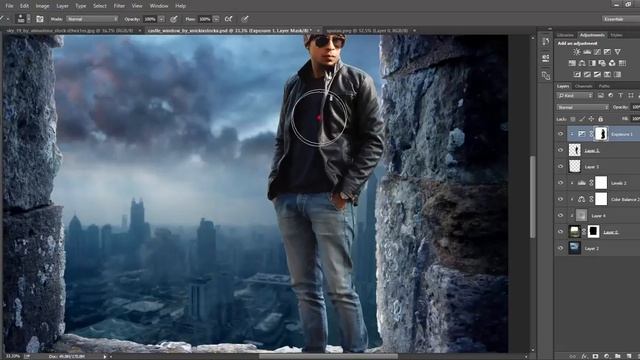Viewport: 640px width, 360px height.
Task: Open the Opacity slider arrow in options bar
Action: click(x=162, y=19)
